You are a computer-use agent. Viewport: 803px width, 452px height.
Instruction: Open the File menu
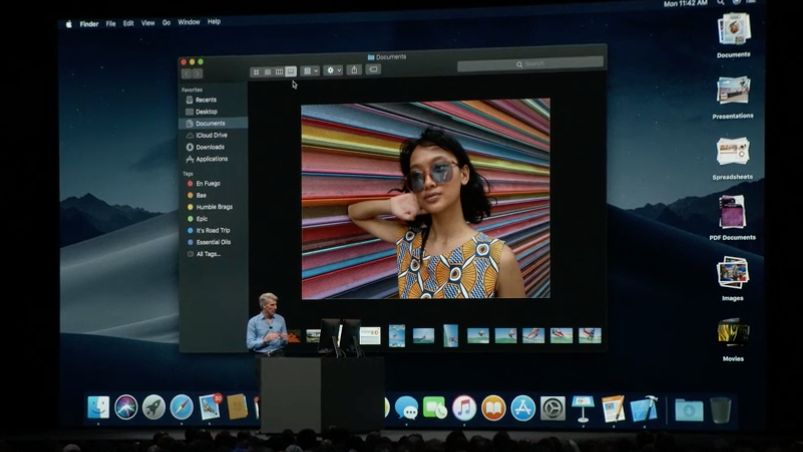111,24
